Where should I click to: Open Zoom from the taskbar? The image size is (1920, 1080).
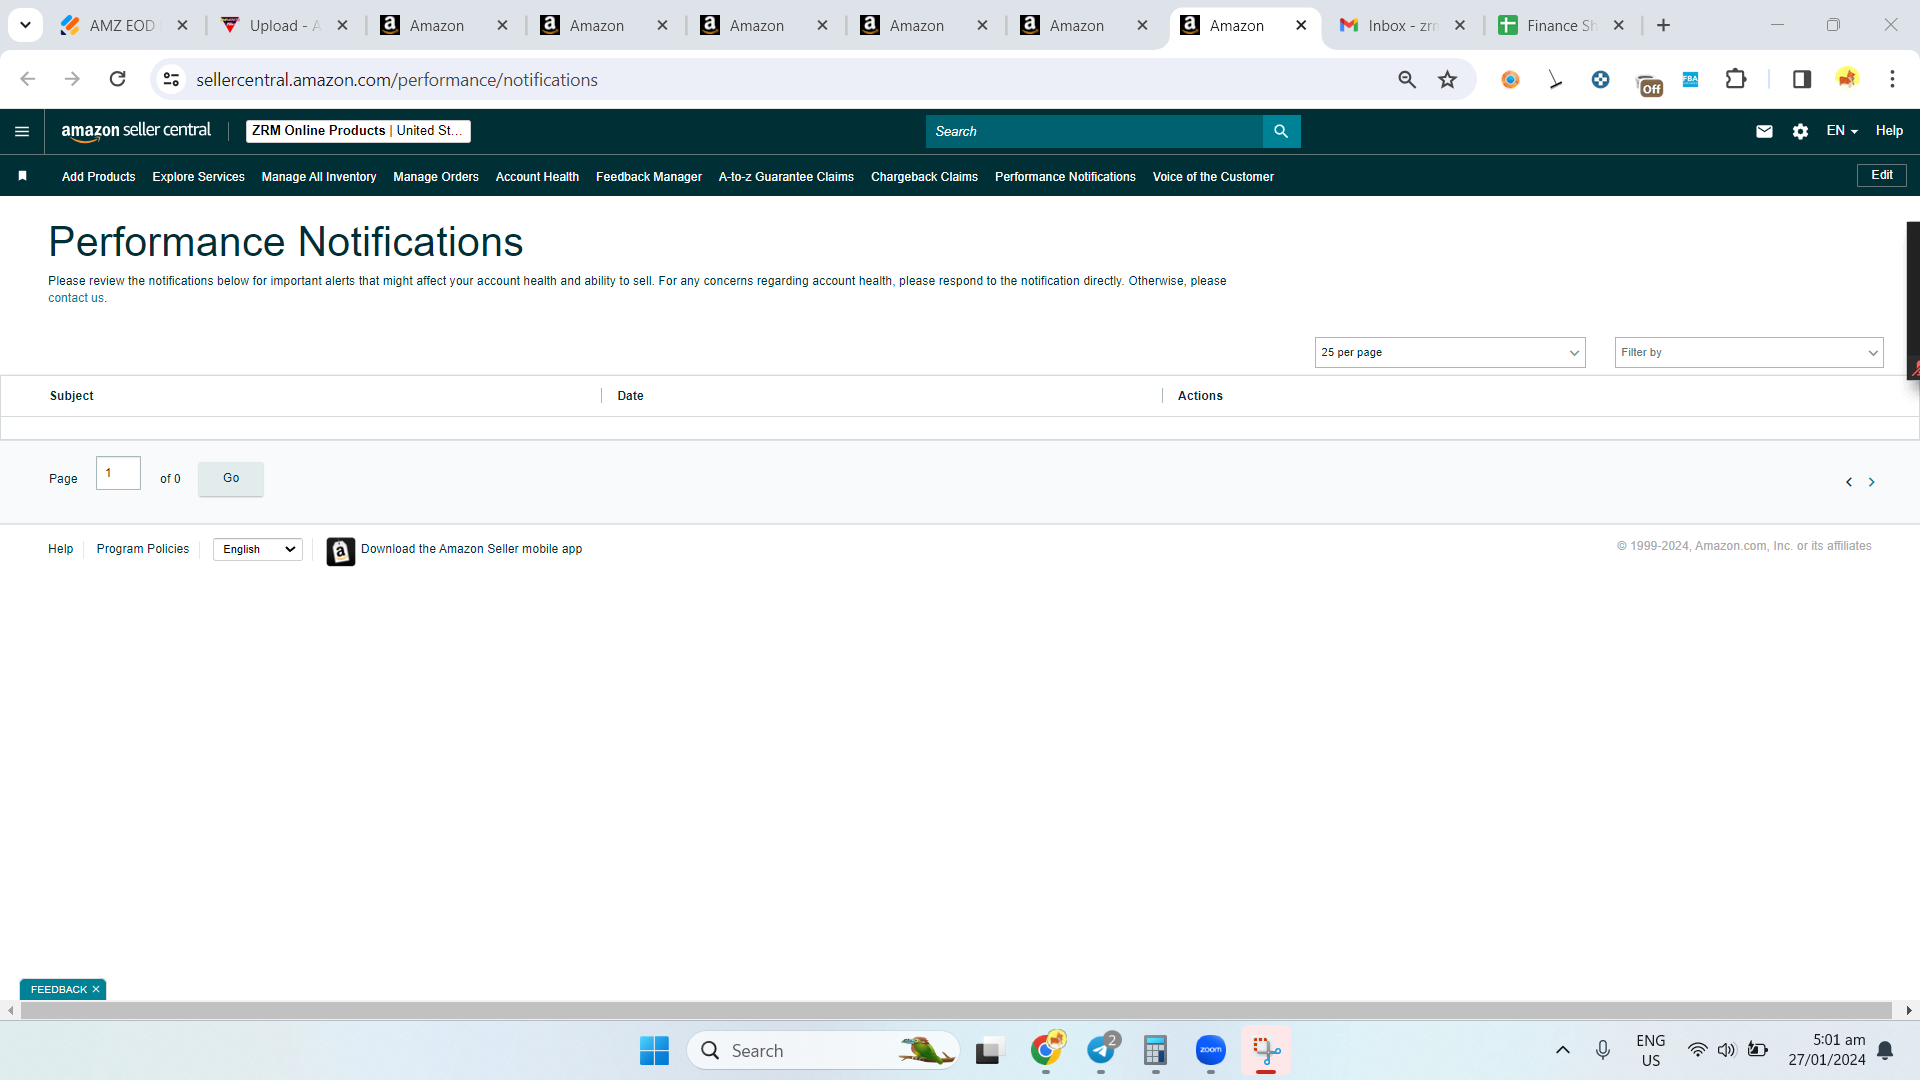[x=1210, y=1050]
